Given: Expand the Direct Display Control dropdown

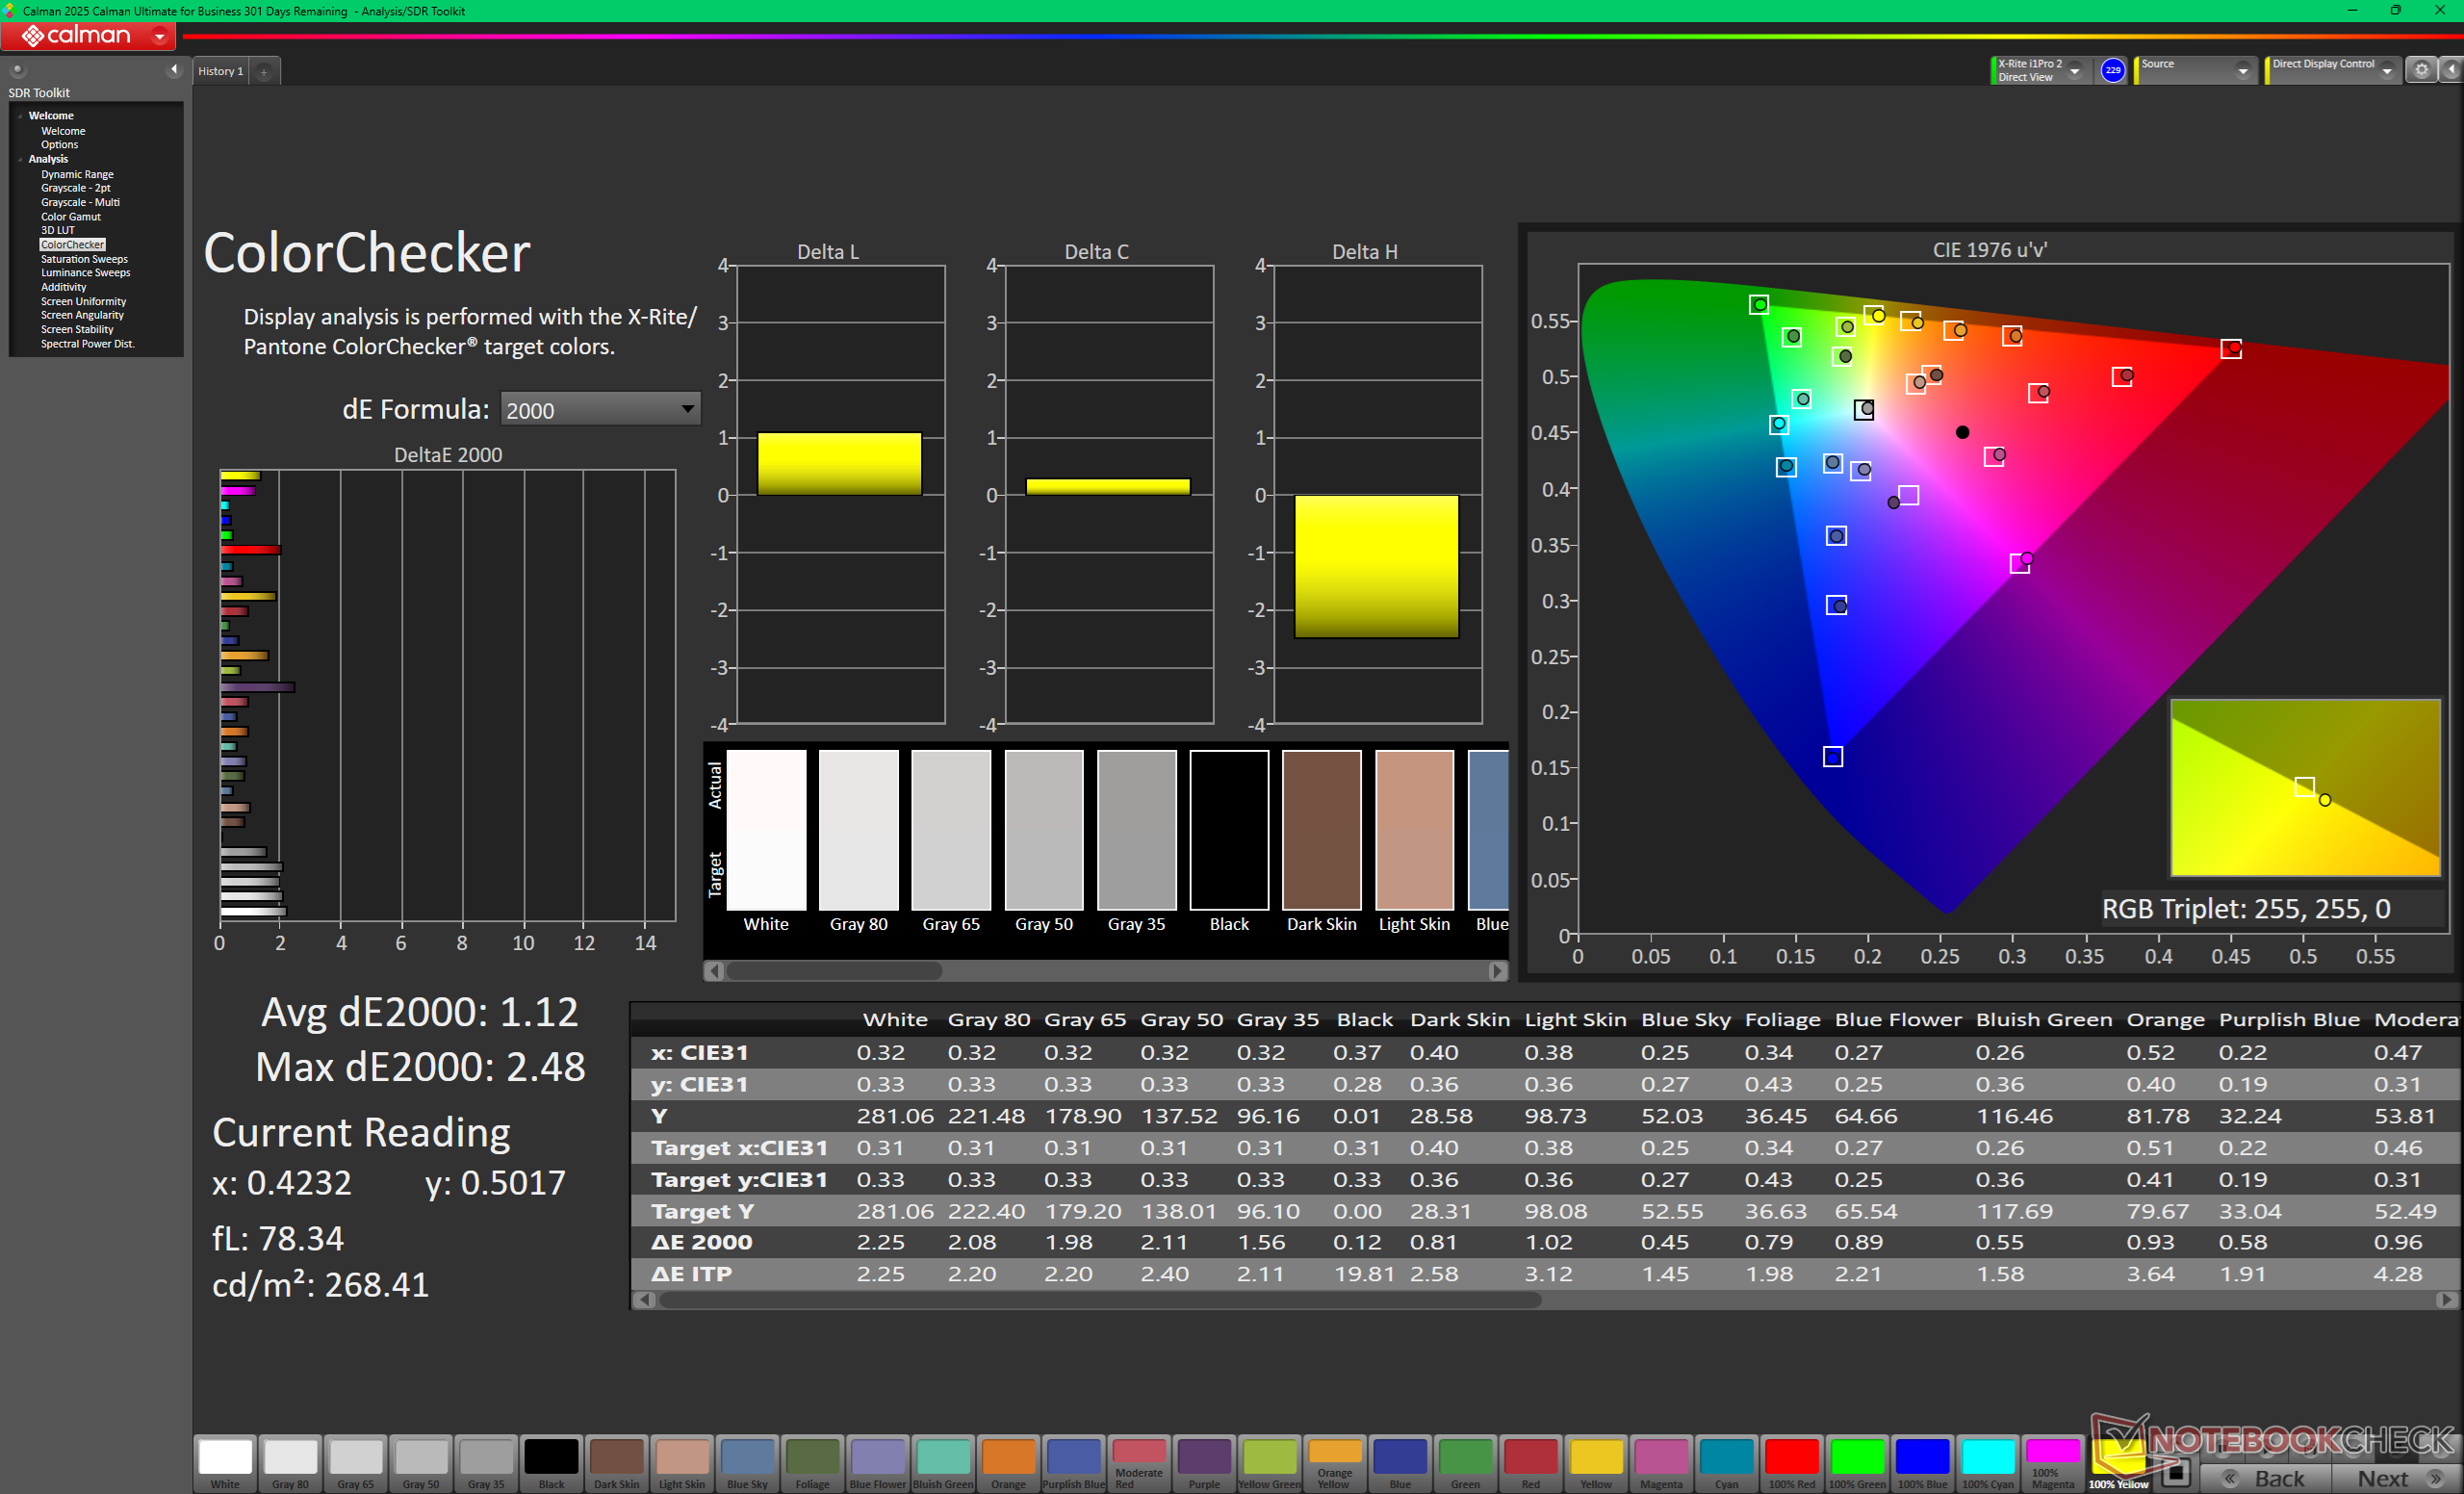Looking at the screenshot, I should (2387, 71).
